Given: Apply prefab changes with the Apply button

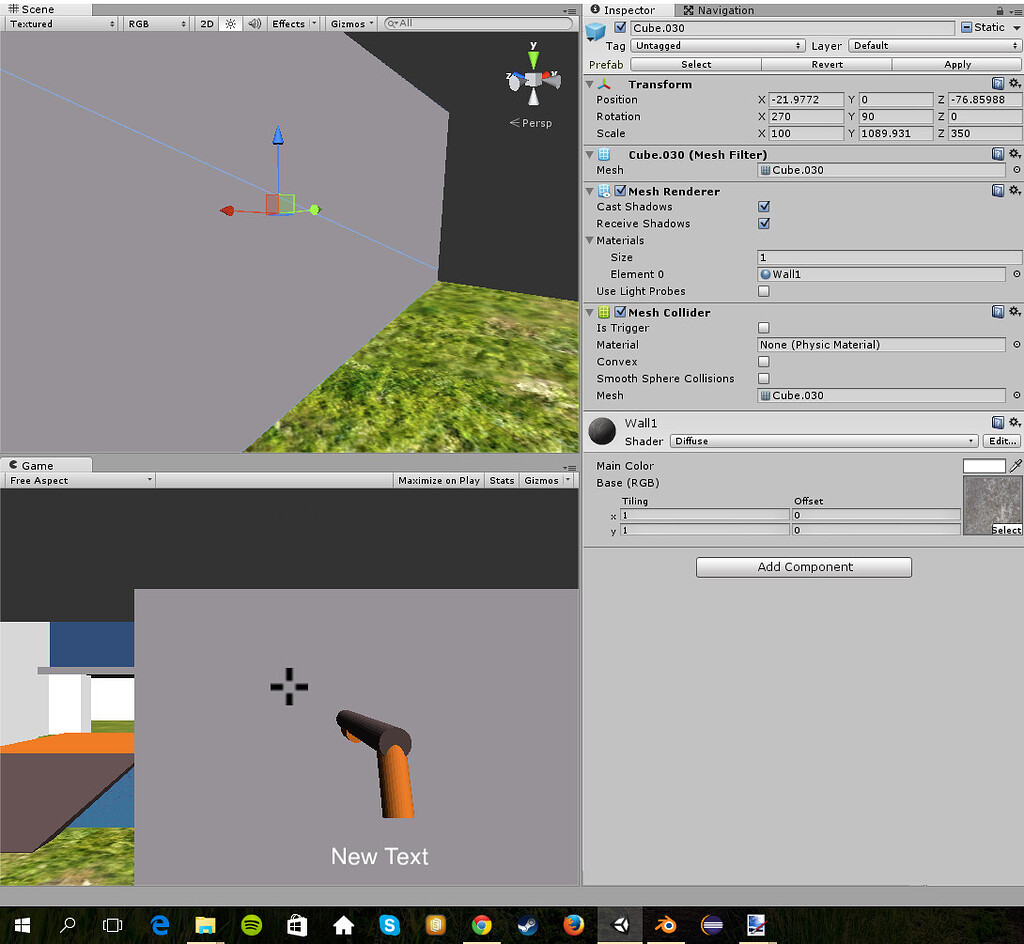Looking at the screenshot, I should [x=956, y=64].
